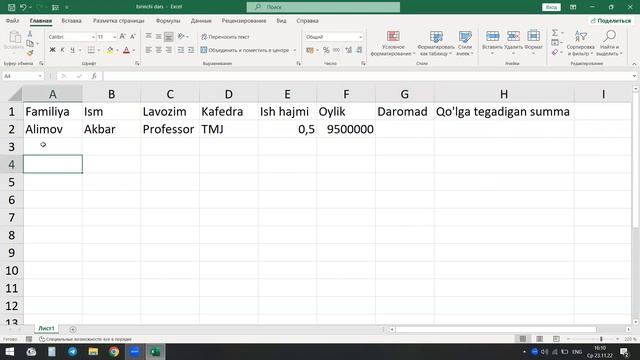Viewport: 640px width, 360px height.
Task: Open Format as Table (Форматировать как таблицу)
Action: point(436,43)
